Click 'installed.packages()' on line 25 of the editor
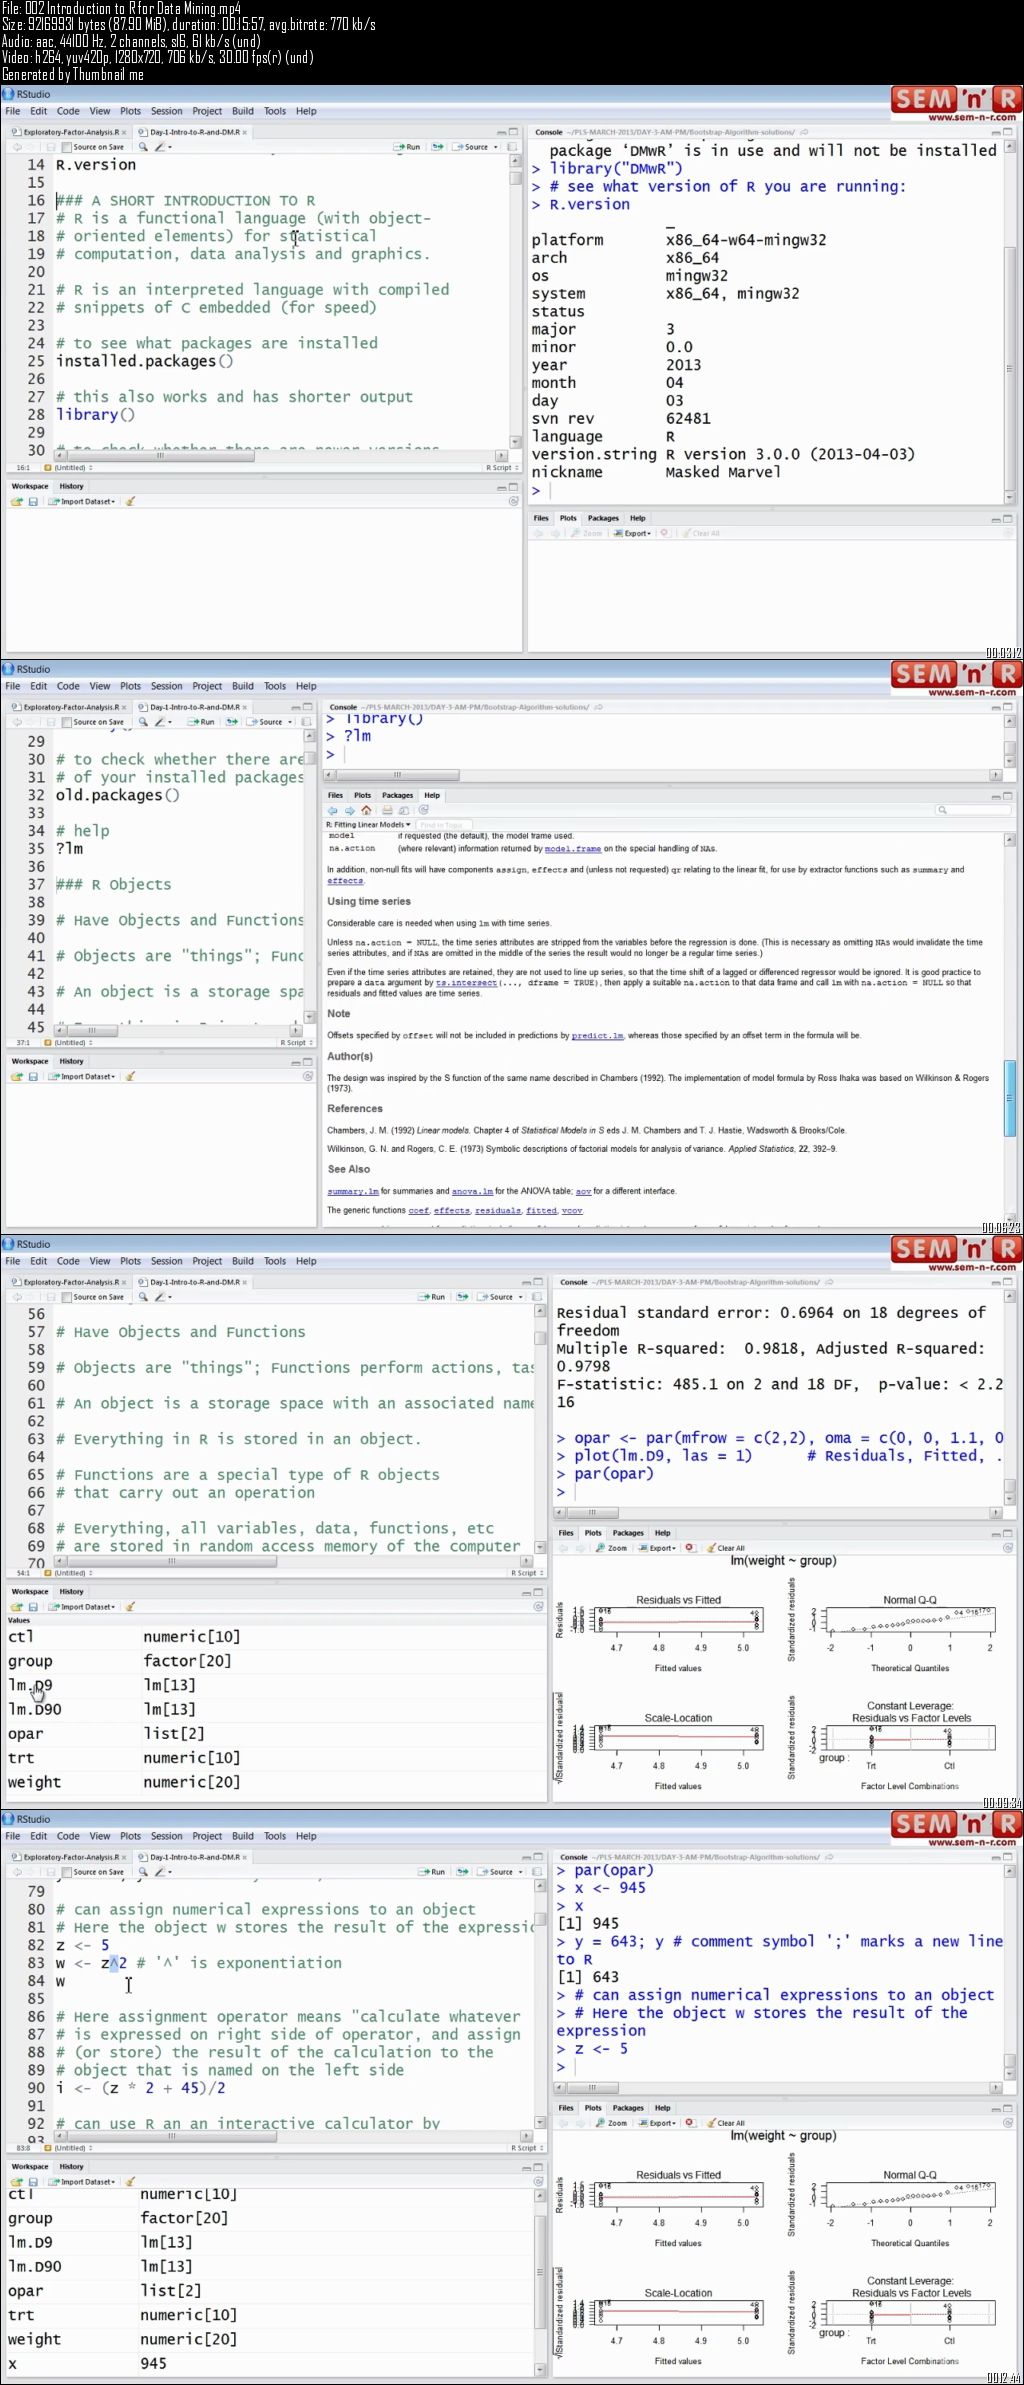Viewport: 1024px width, 2385px height. pyautogui.click(x=144, y=362)
